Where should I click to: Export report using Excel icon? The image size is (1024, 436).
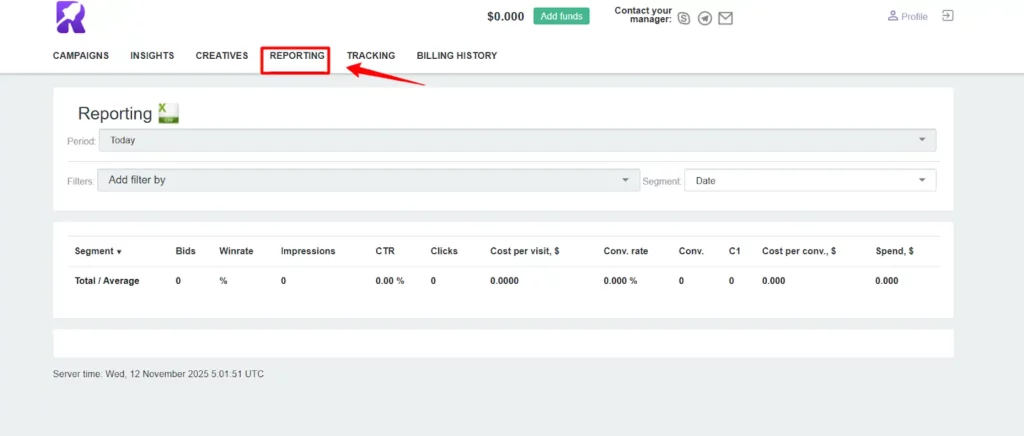tap(168, 113)
